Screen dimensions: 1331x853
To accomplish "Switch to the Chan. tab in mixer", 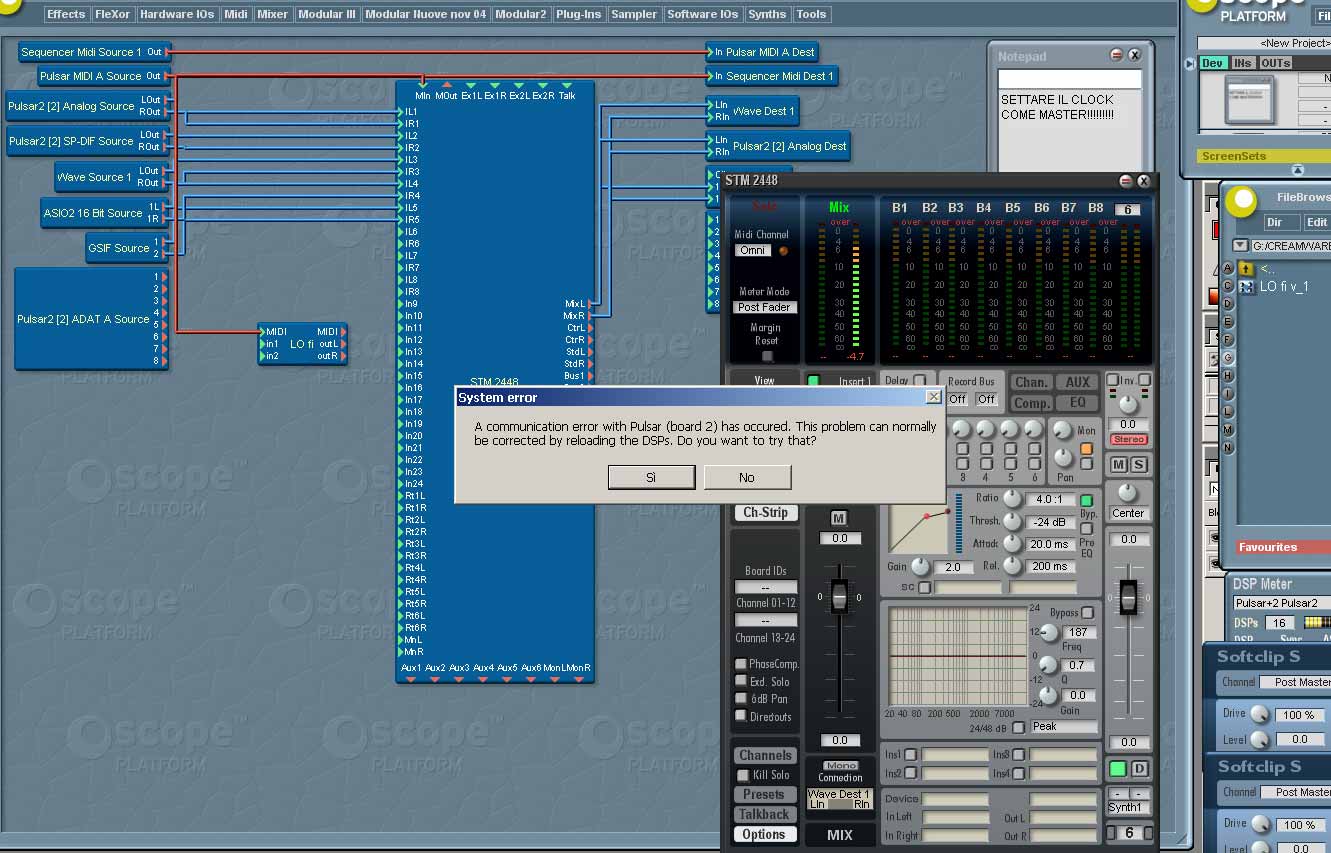I will click(1031, 382).
